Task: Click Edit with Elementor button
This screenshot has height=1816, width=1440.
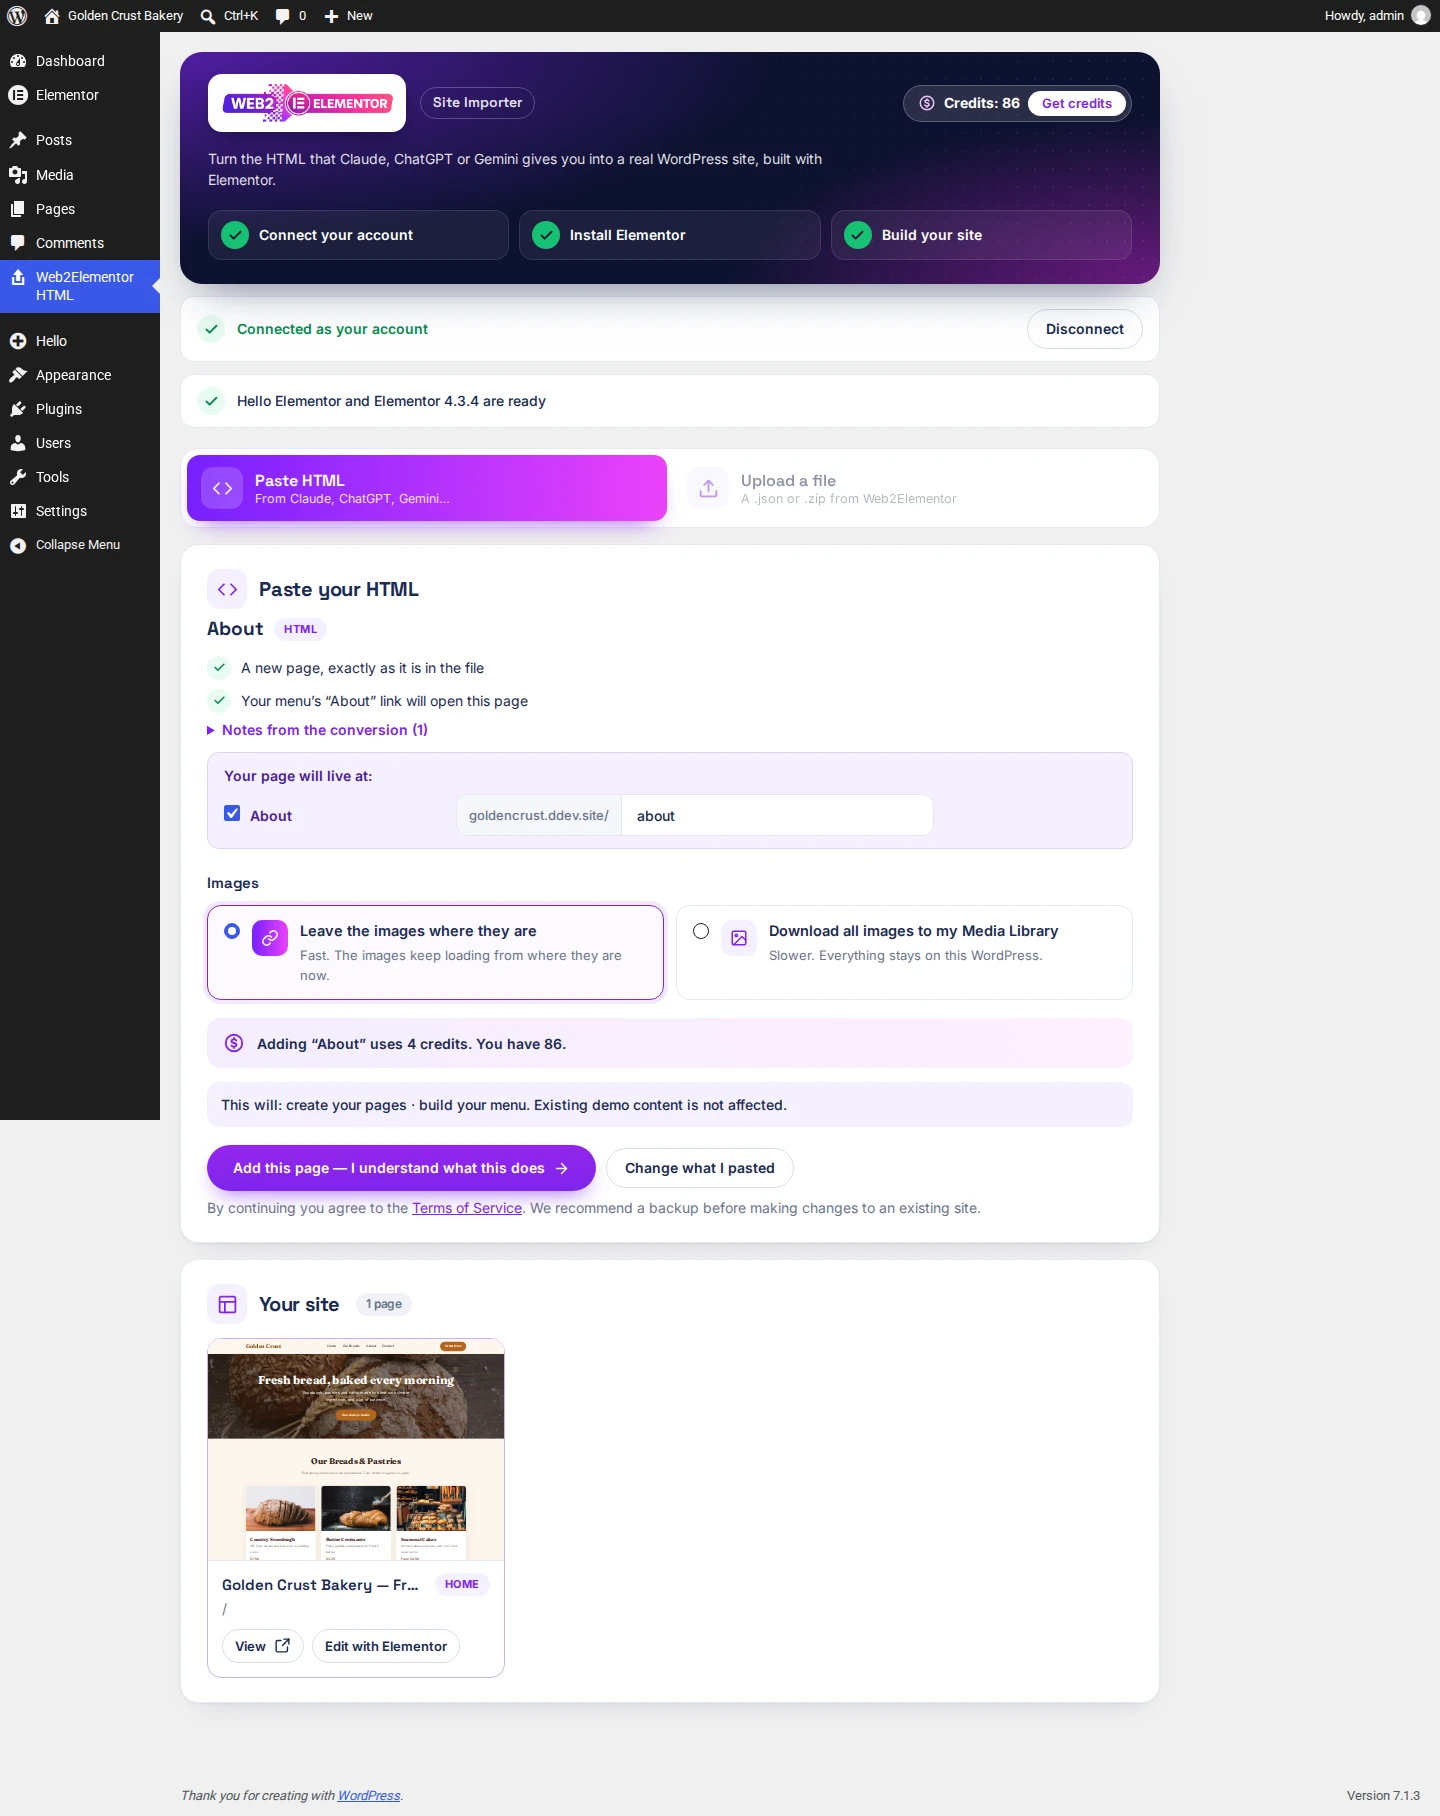Action: pos(386,1646)
